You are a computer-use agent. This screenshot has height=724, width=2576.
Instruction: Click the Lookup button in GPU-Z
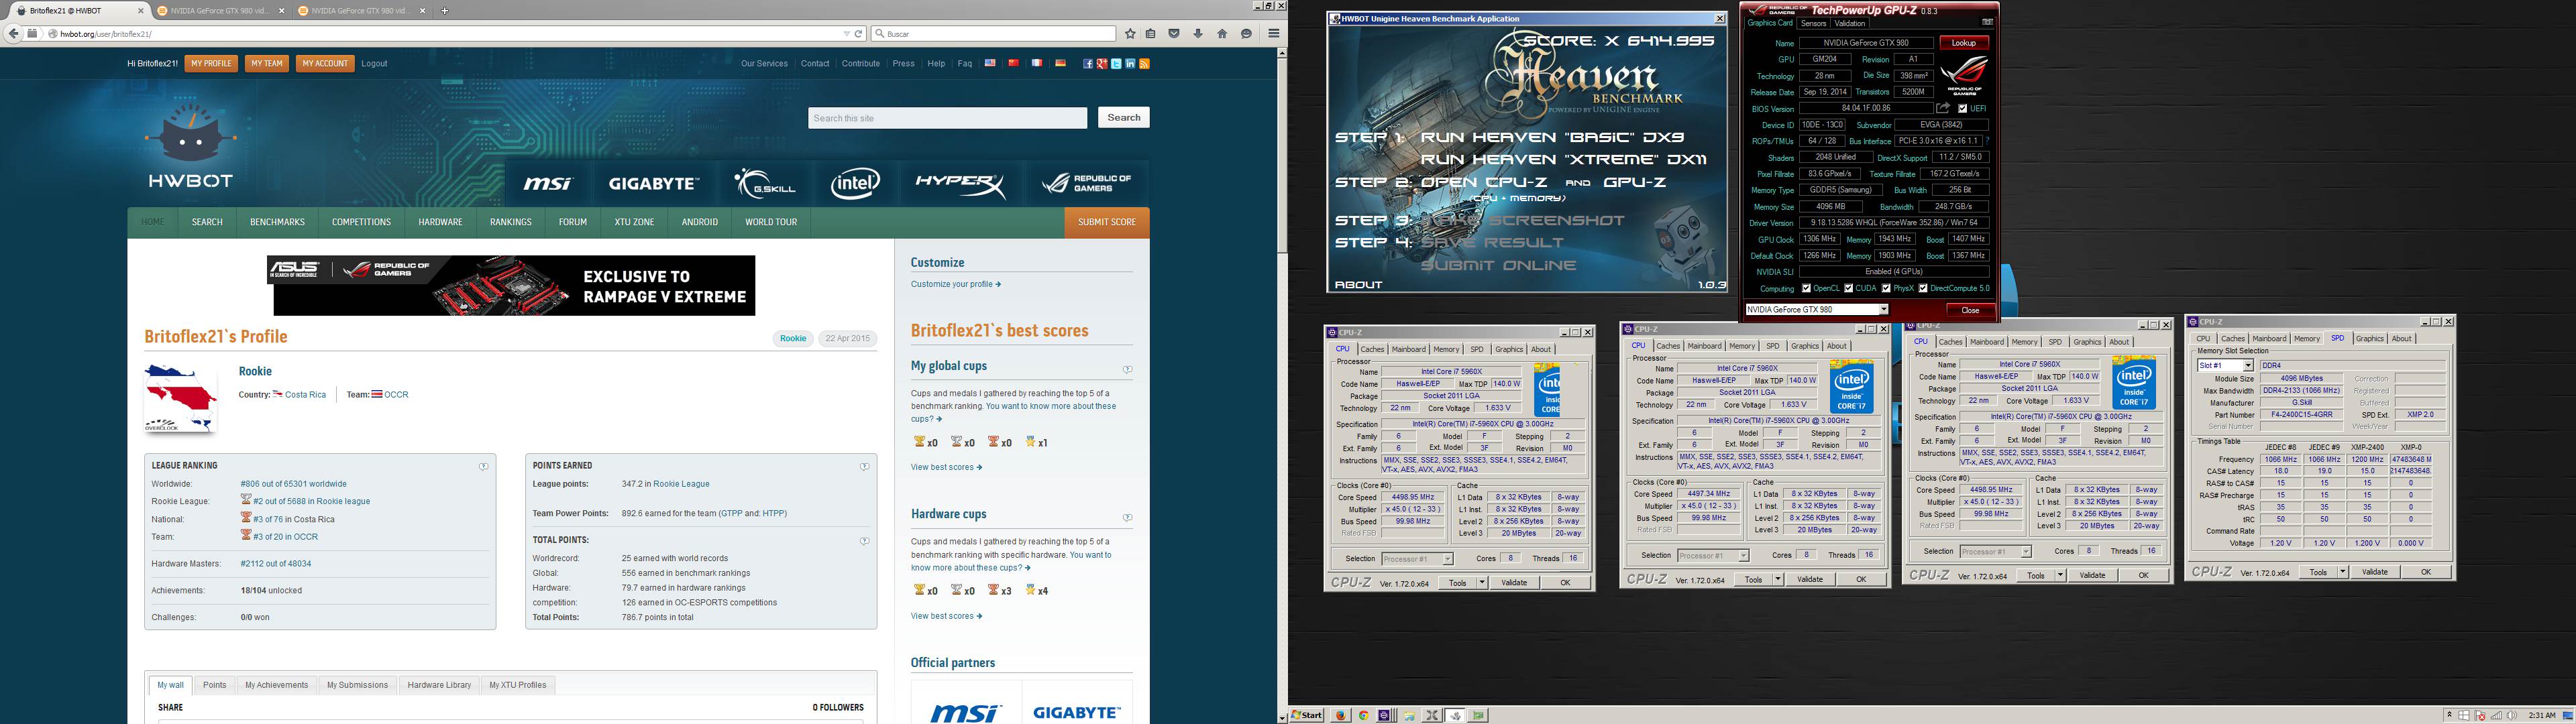click(1964, 43)
